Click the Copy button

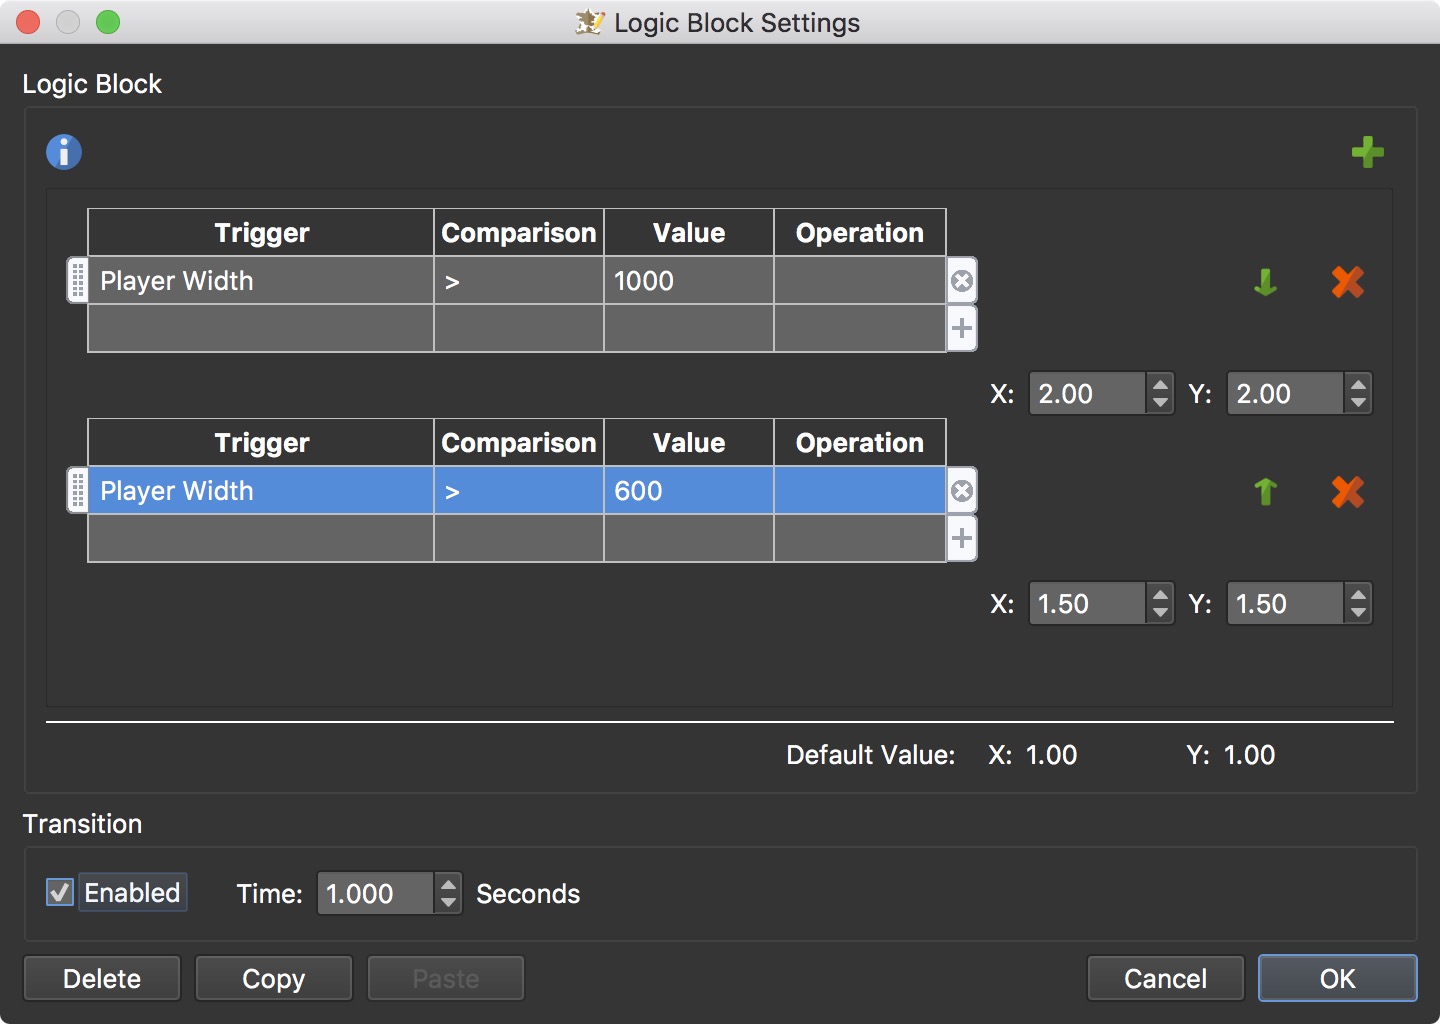click(273, 978)
